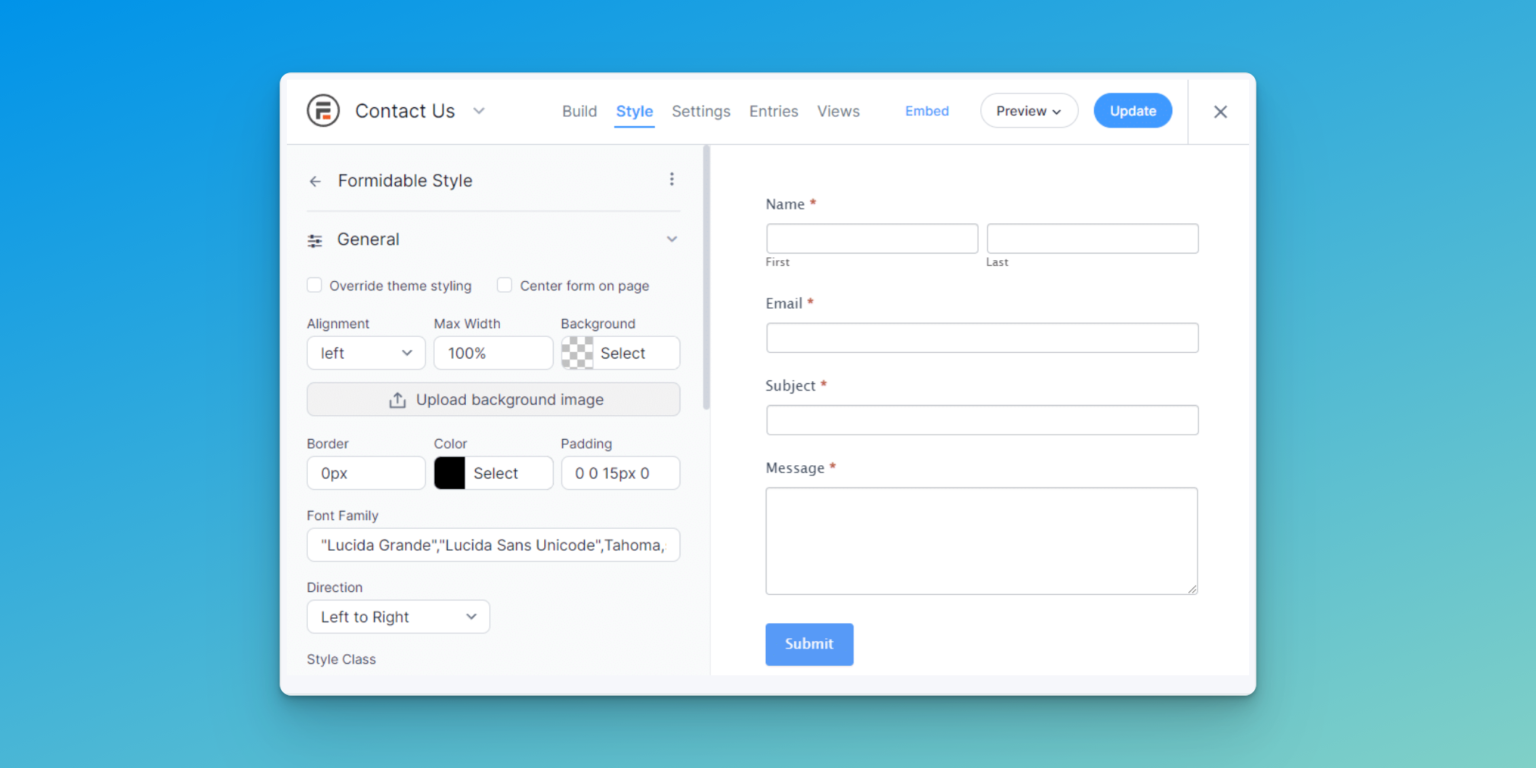Close the form editor with X
Image resolution: width=1536 pixels, height=768 pixels.
pyautogui.click(x=1220, y=112)
